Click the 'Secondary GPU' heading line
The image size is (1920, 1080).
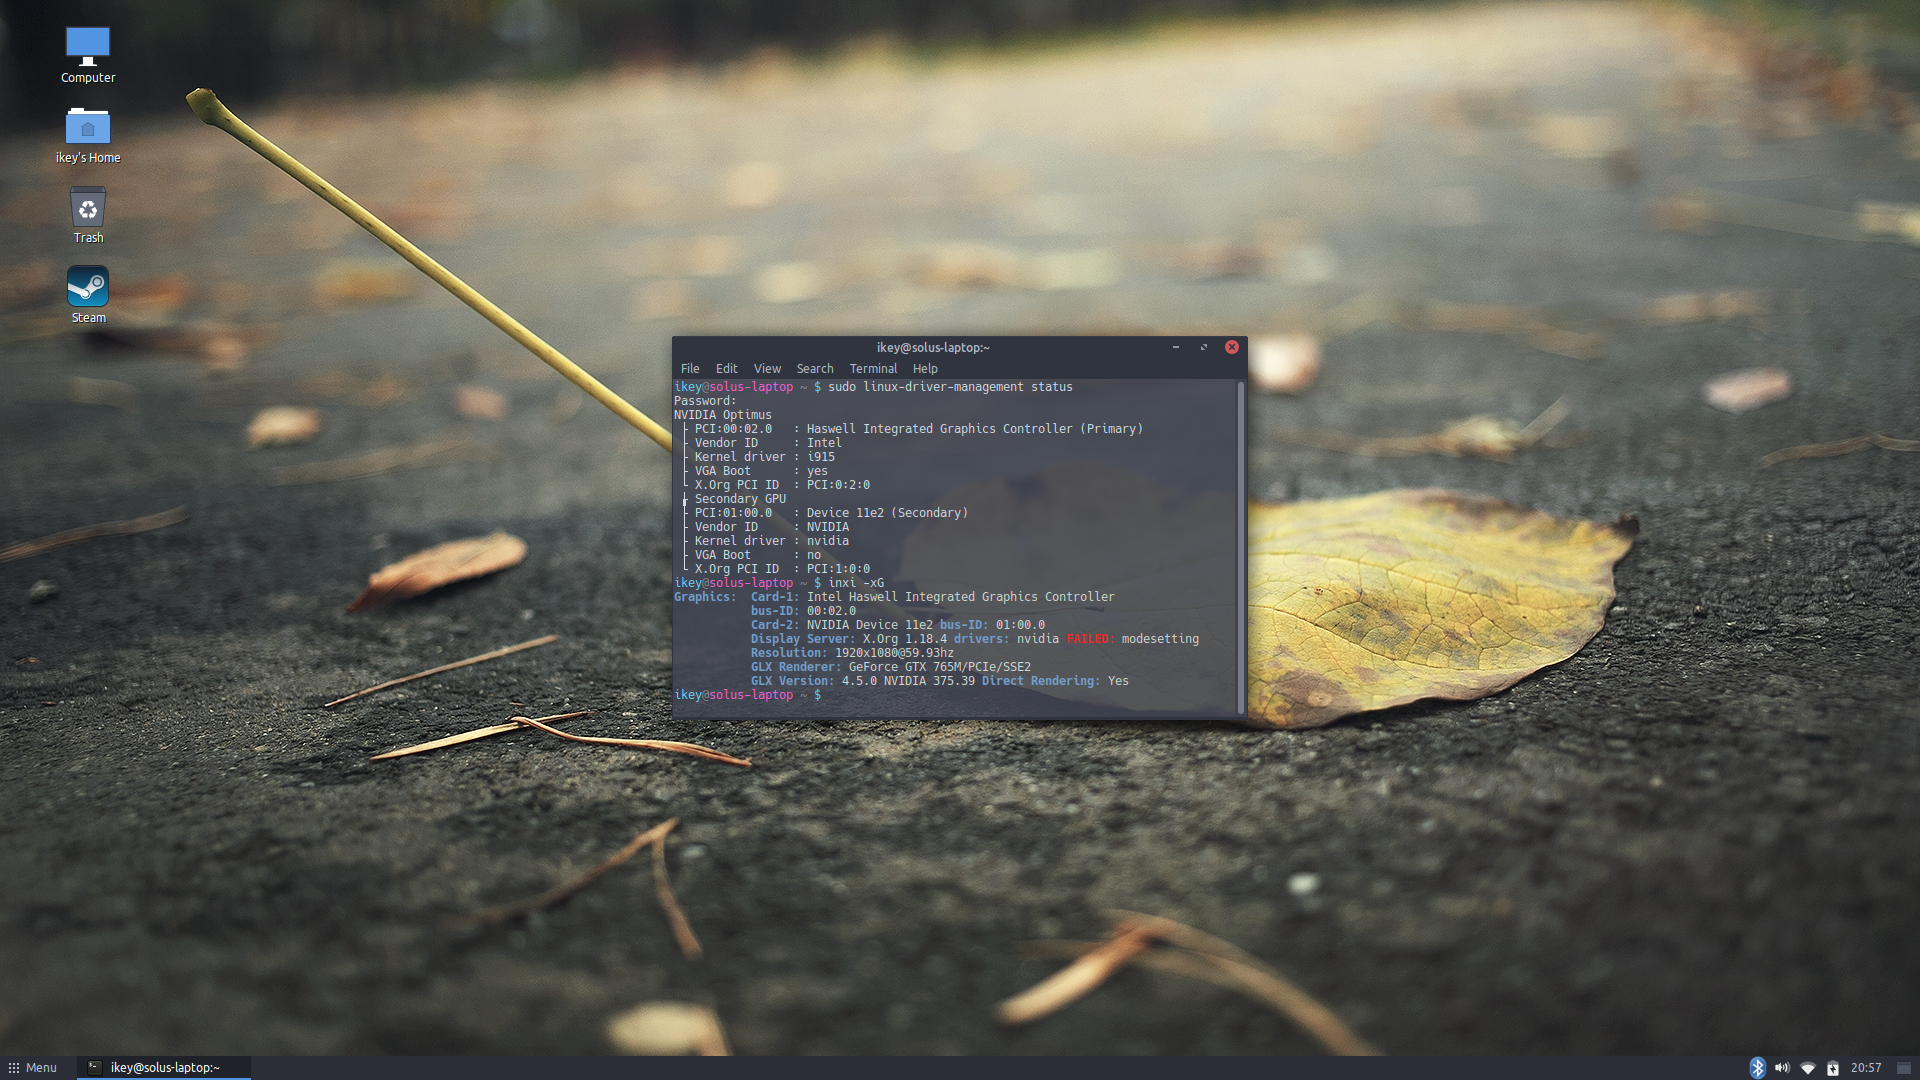click(x=740, y=499)
